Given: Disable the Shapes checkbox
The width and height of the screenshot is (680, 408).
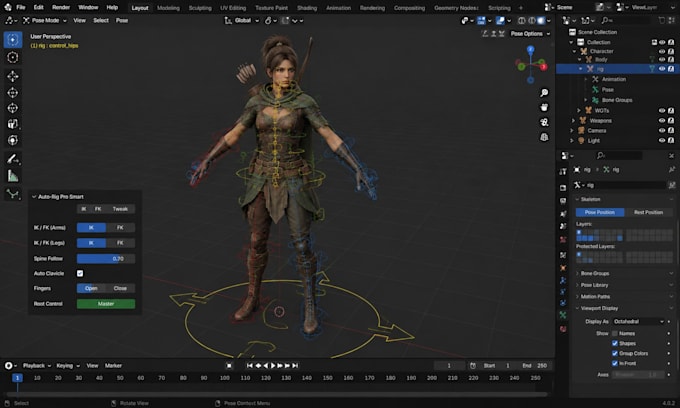Looking at the screenshot, I should 615,343.
